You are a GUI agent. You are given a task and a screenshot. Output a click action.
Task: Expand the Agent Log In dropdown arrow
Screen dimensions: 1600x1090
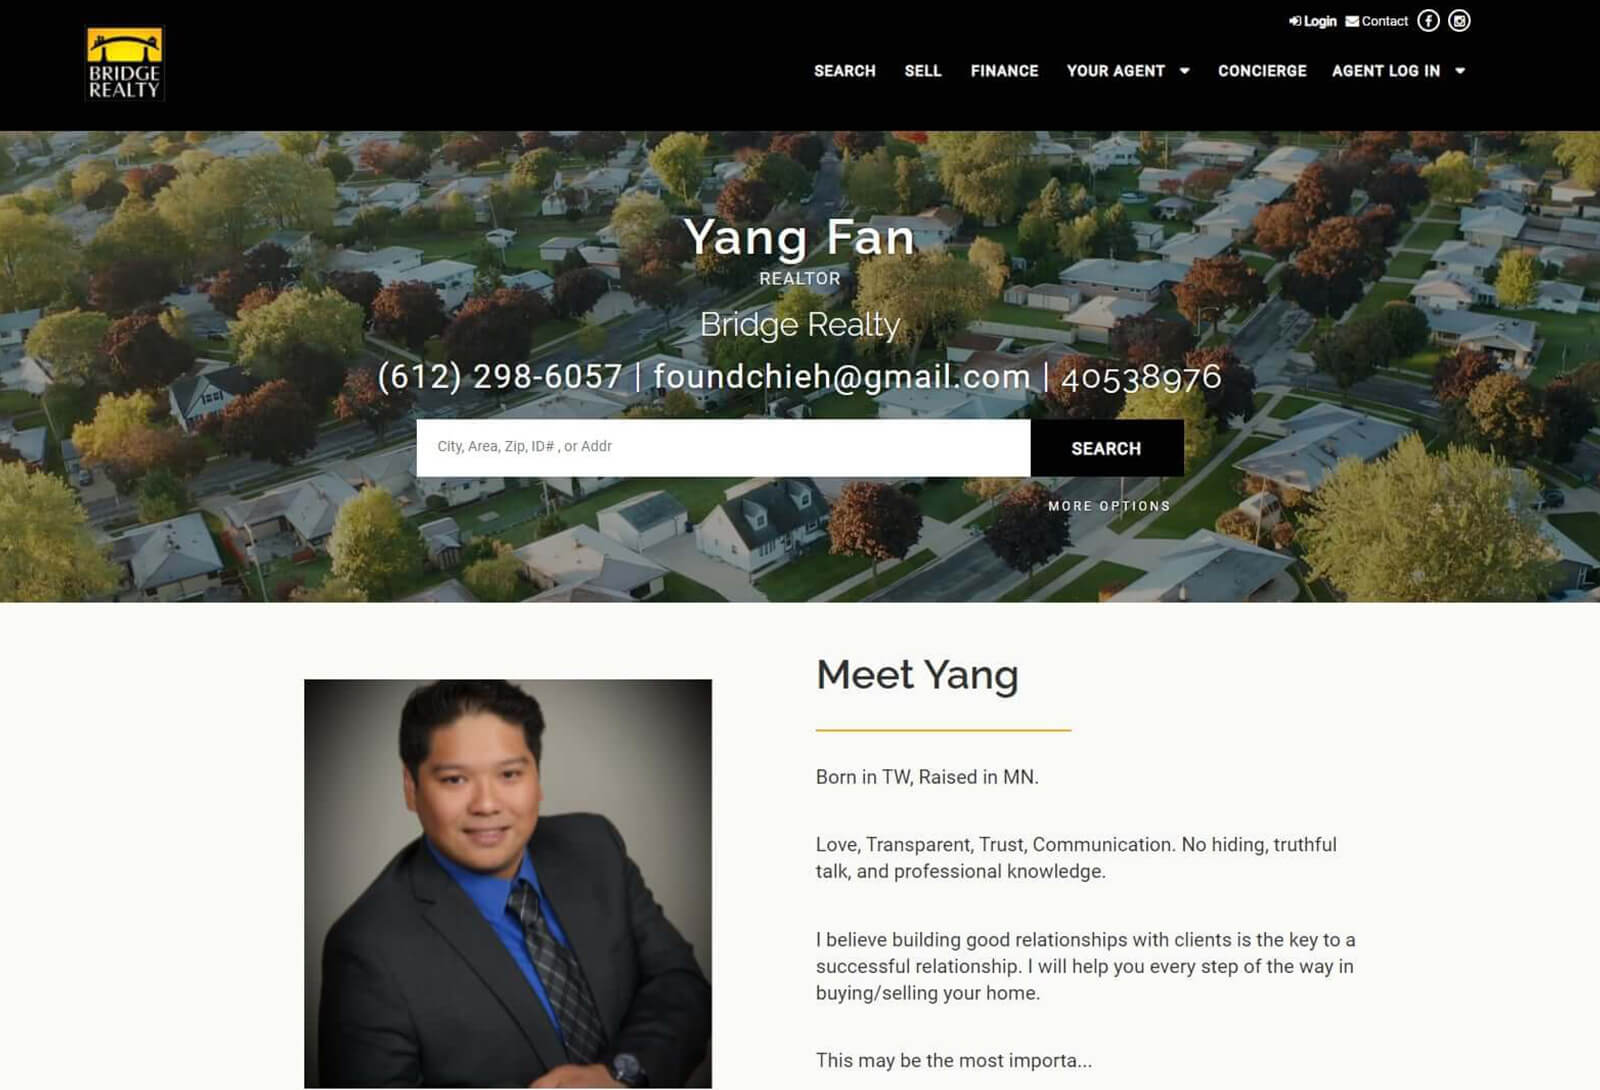click(x=1460, y=71)
